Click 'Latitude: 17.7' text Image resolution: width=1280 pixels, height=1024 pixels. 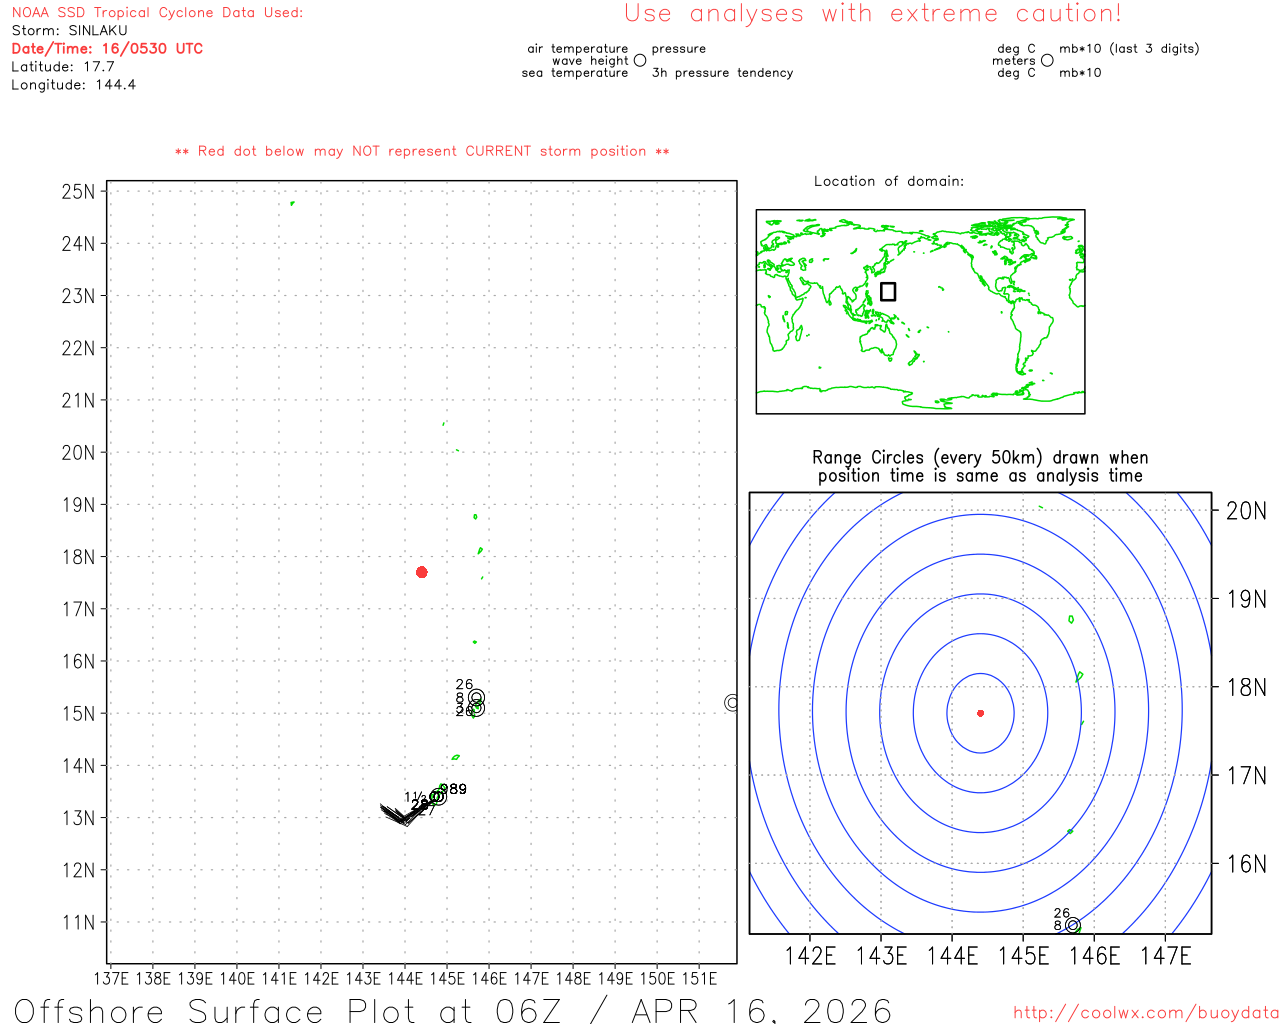tap(63, 67)
